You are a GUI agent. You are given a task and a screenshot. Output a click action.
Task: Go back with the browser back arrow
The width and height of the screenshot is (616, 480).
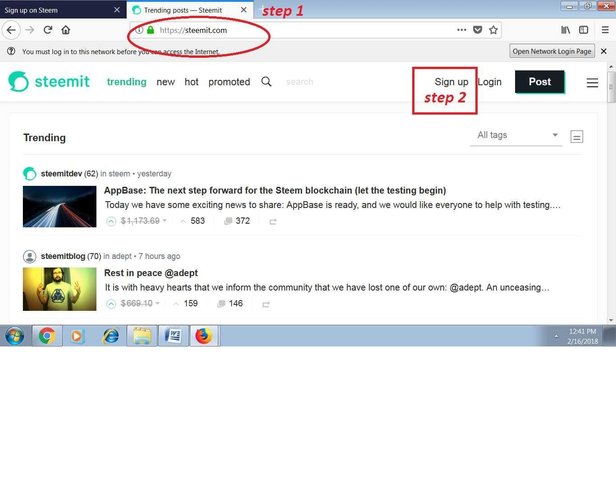point(11,30)
